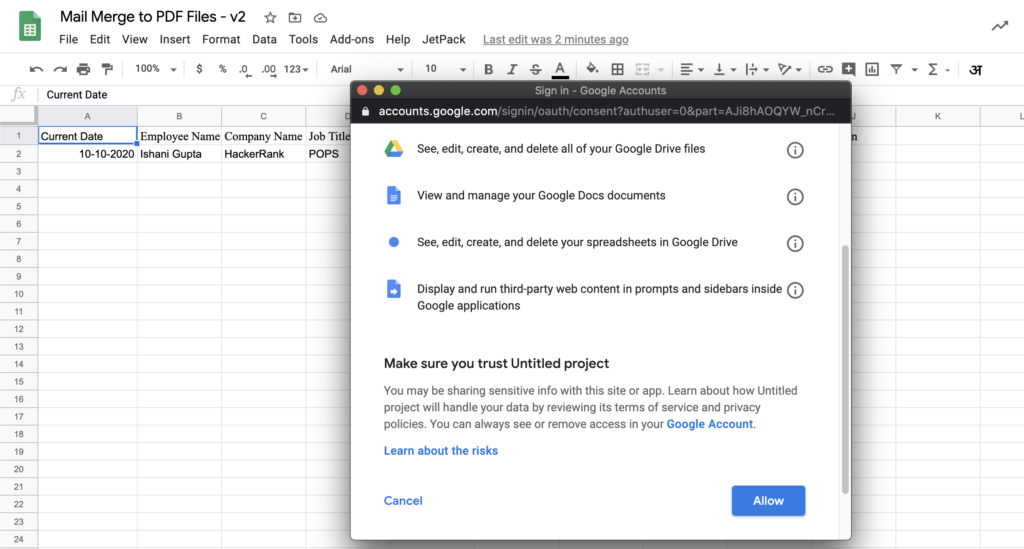The width and height of the screenshot is (1024, 549).
Task: Open the Add-ons menu
Action: [x=352, y=39]
